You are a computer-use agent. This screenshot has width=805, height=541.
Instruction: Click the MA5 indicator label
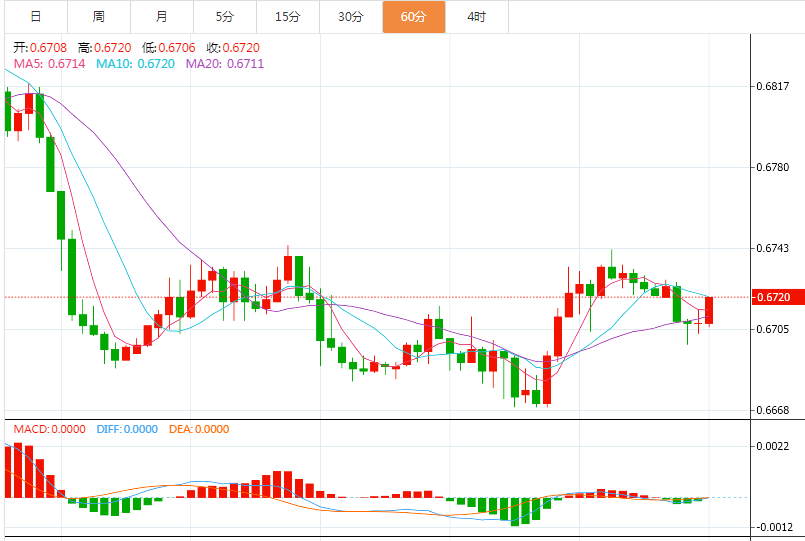pos(49,64)
